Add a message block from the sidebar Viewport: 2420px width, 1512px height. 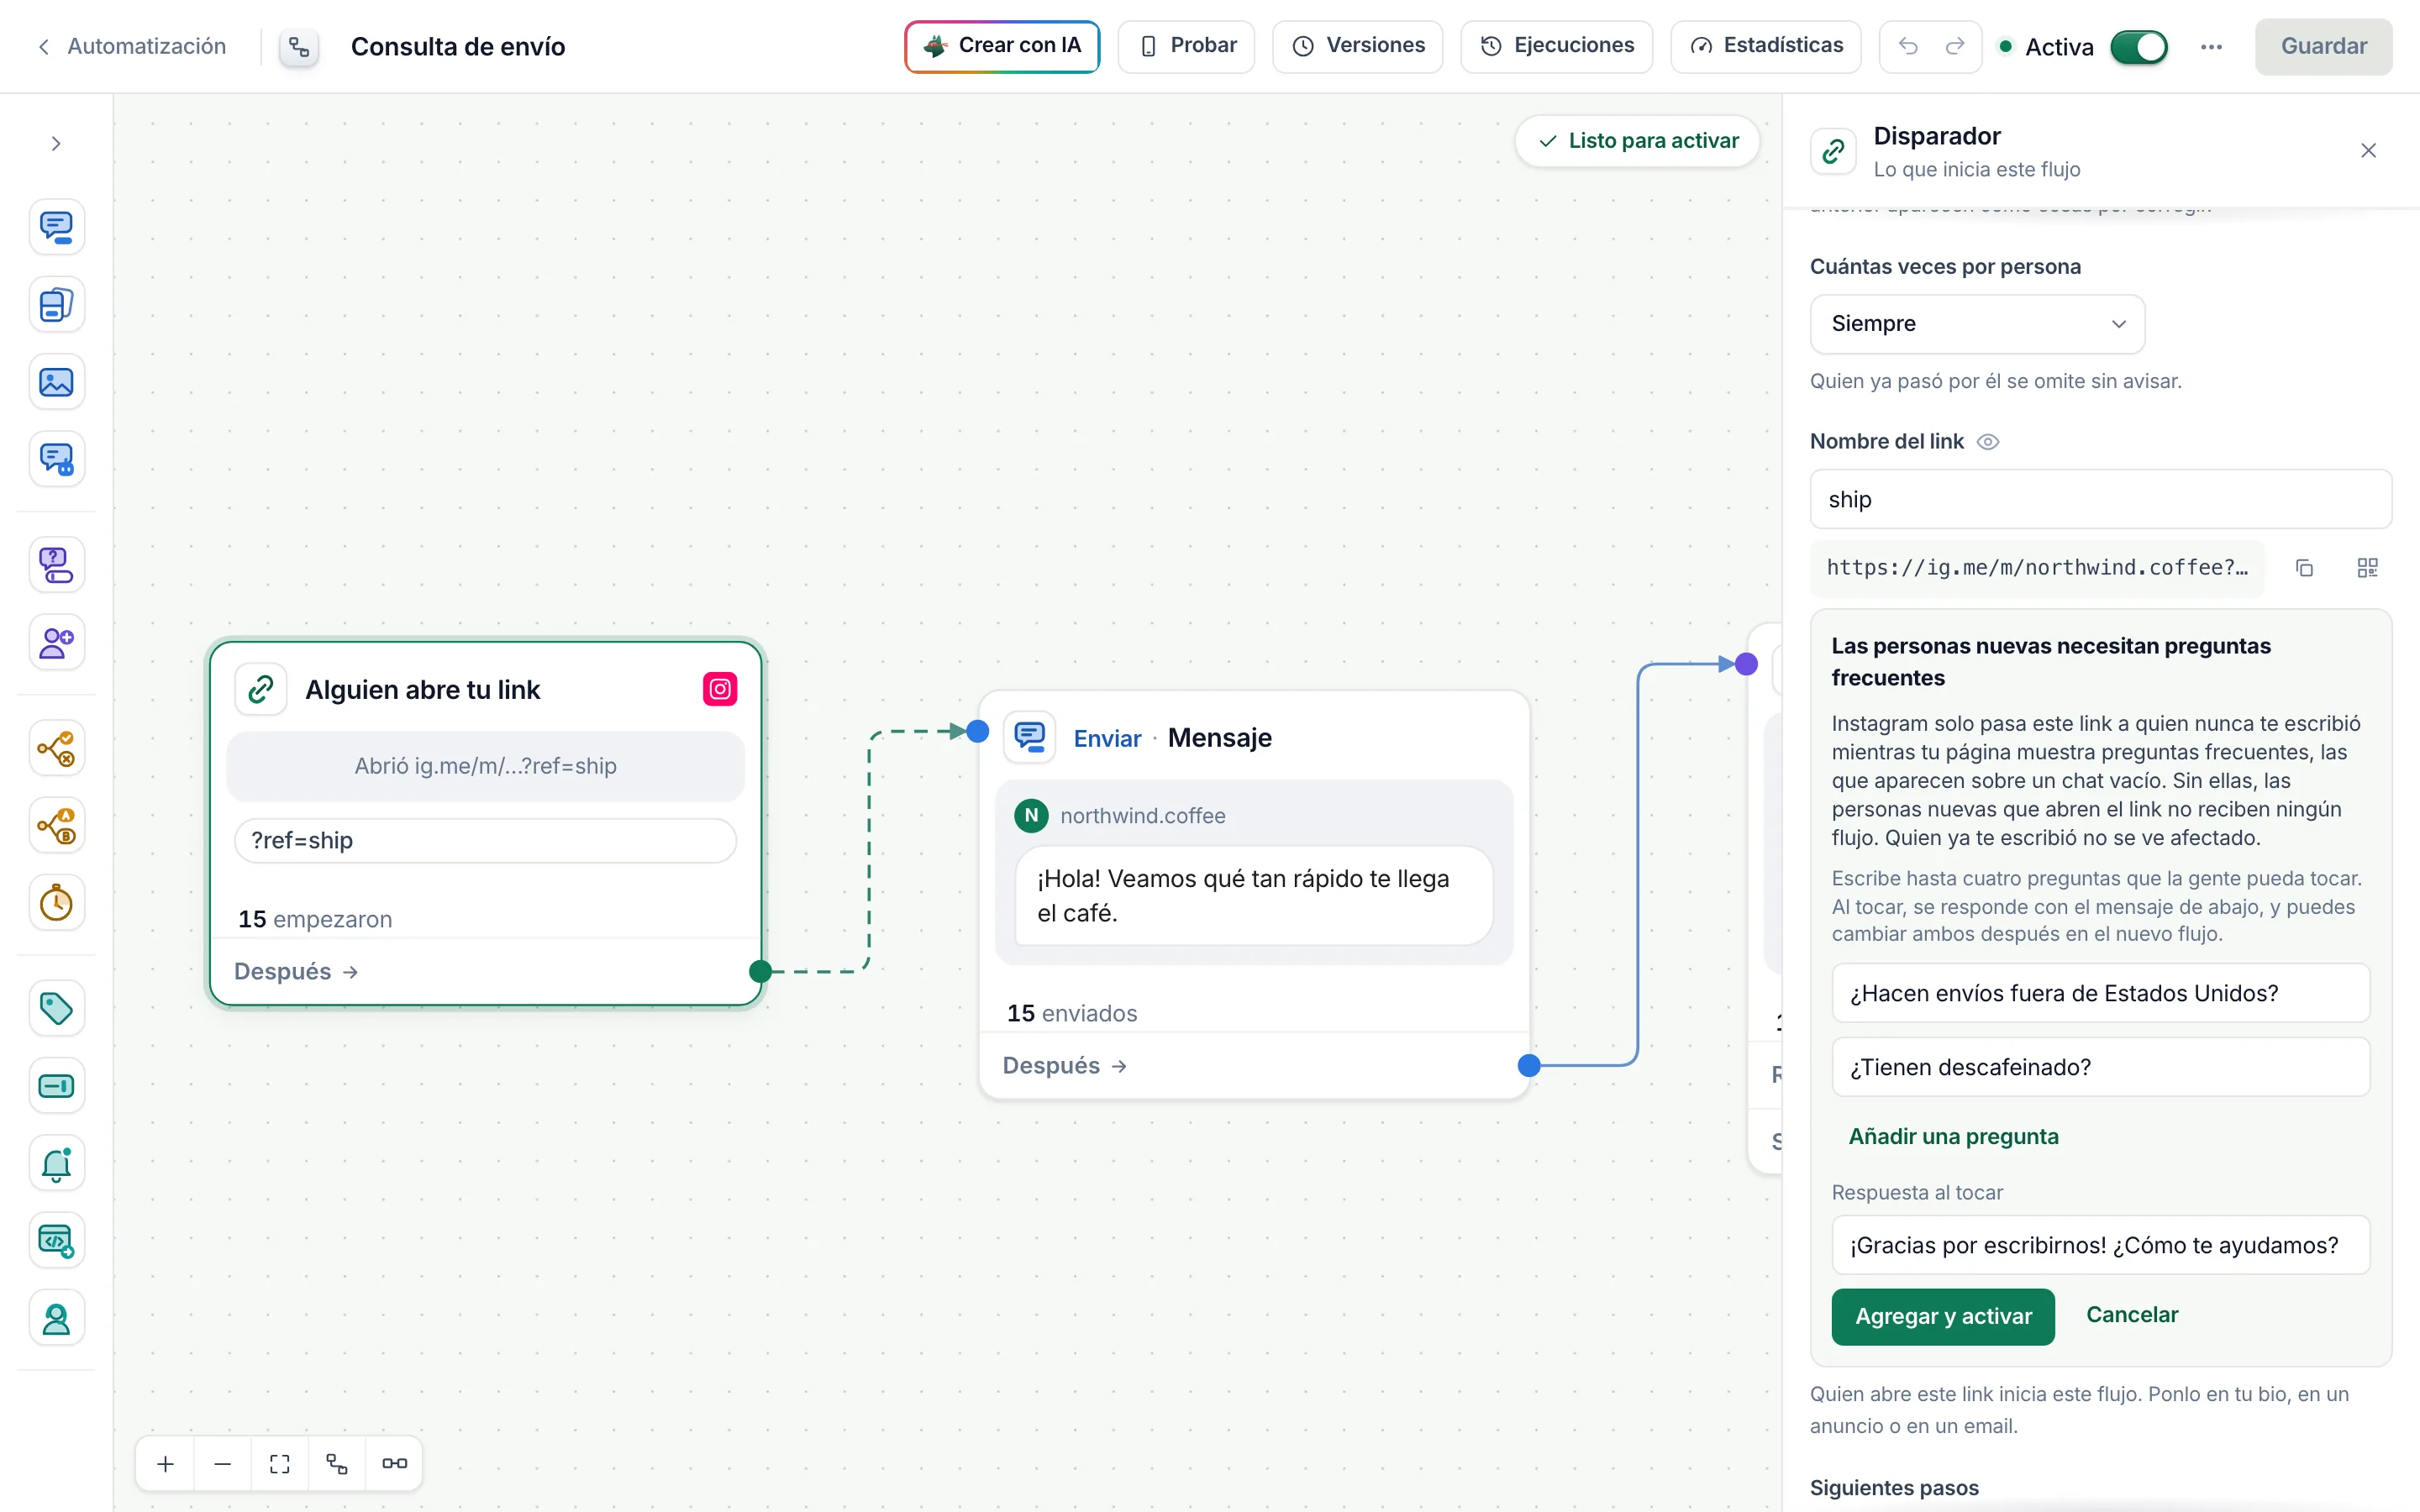(56, 227)
